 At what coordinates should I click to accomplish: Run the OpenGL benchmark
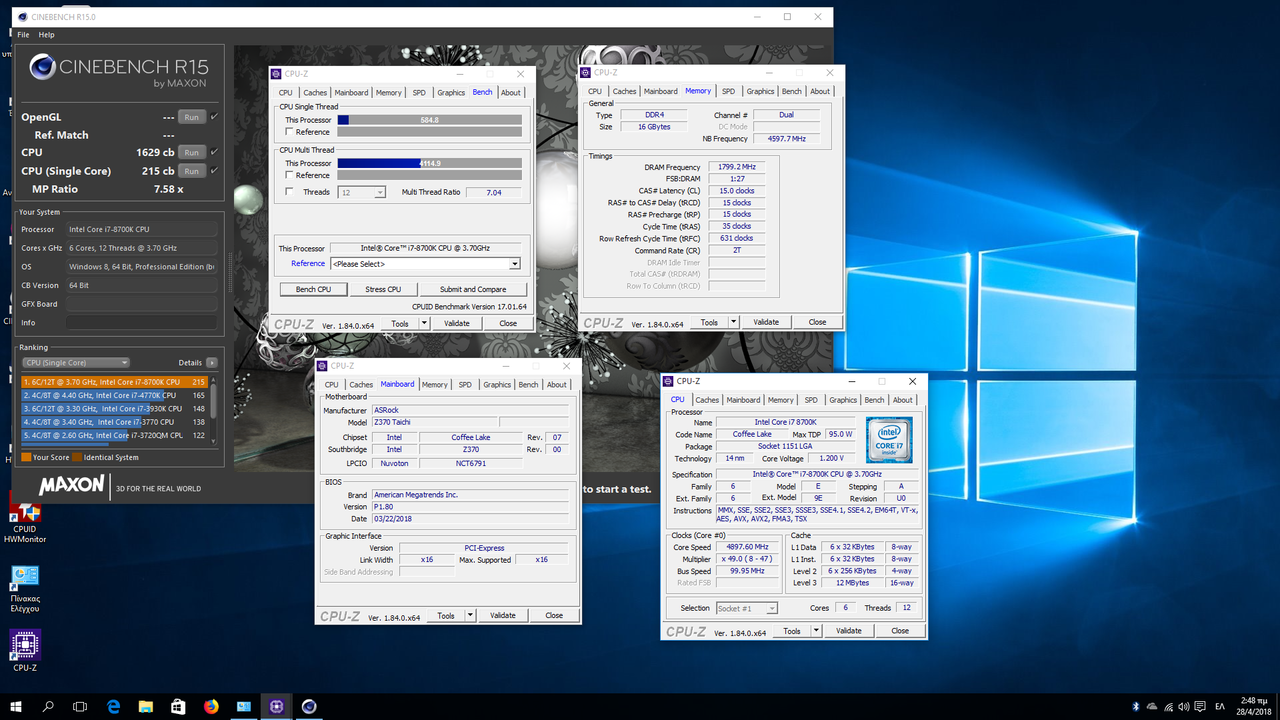pyautogui.click(x=192, y=117)
